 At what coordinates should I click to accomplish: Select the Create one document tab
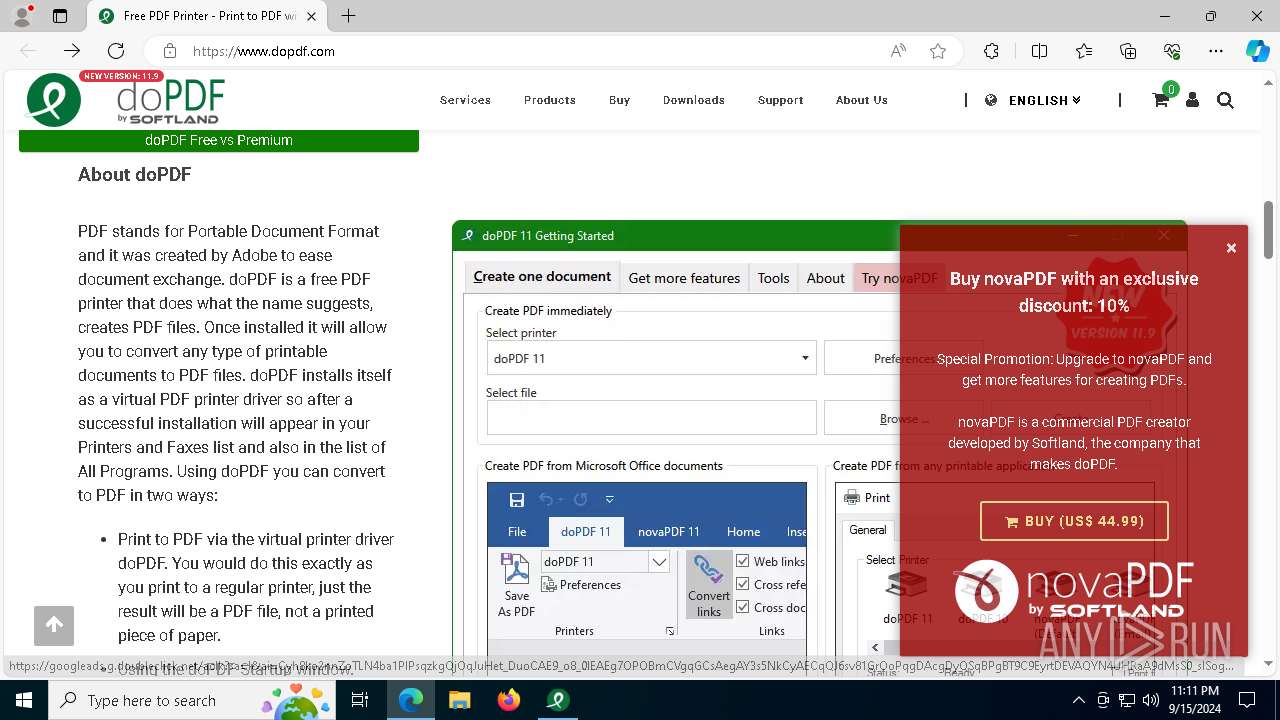coord(542,277)
